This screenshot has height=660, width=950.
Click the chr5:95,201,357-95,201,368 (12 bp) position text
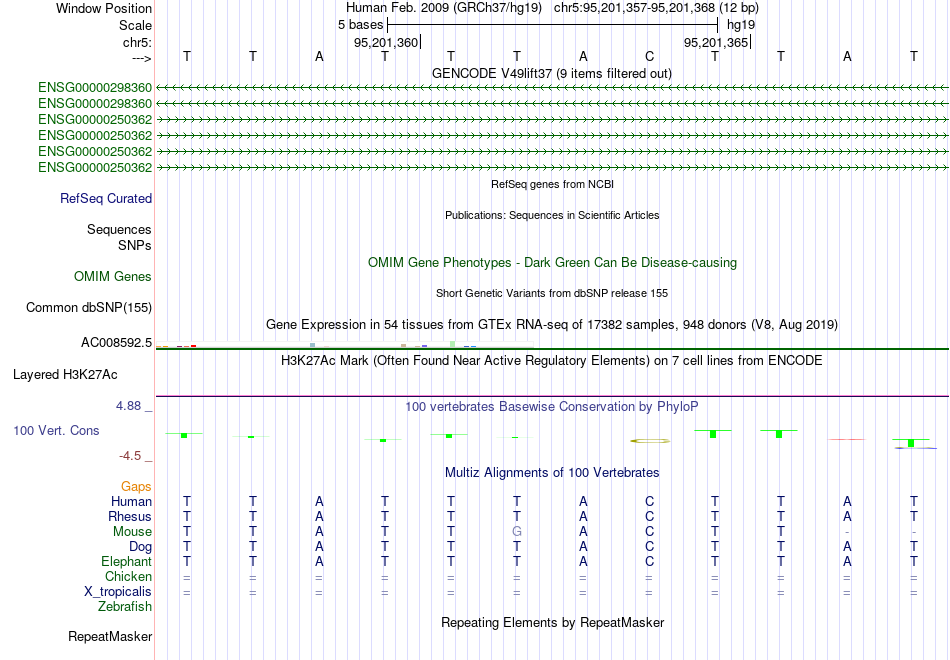point(656,8)
